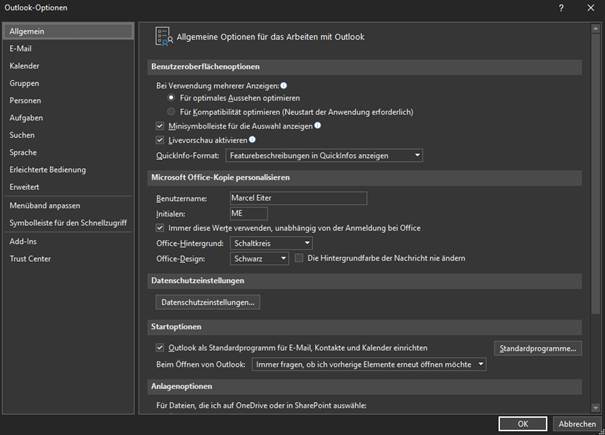
Task: Click into the Benutzername input field
Action: 298,198
